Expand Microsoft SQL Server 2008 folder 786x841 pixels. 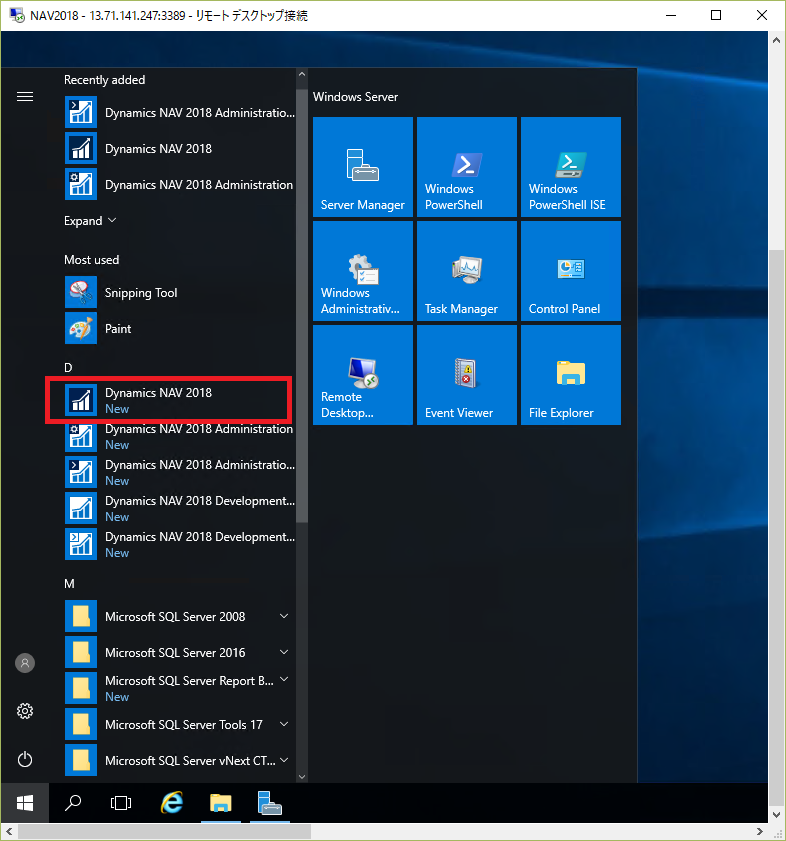[180, 616]
